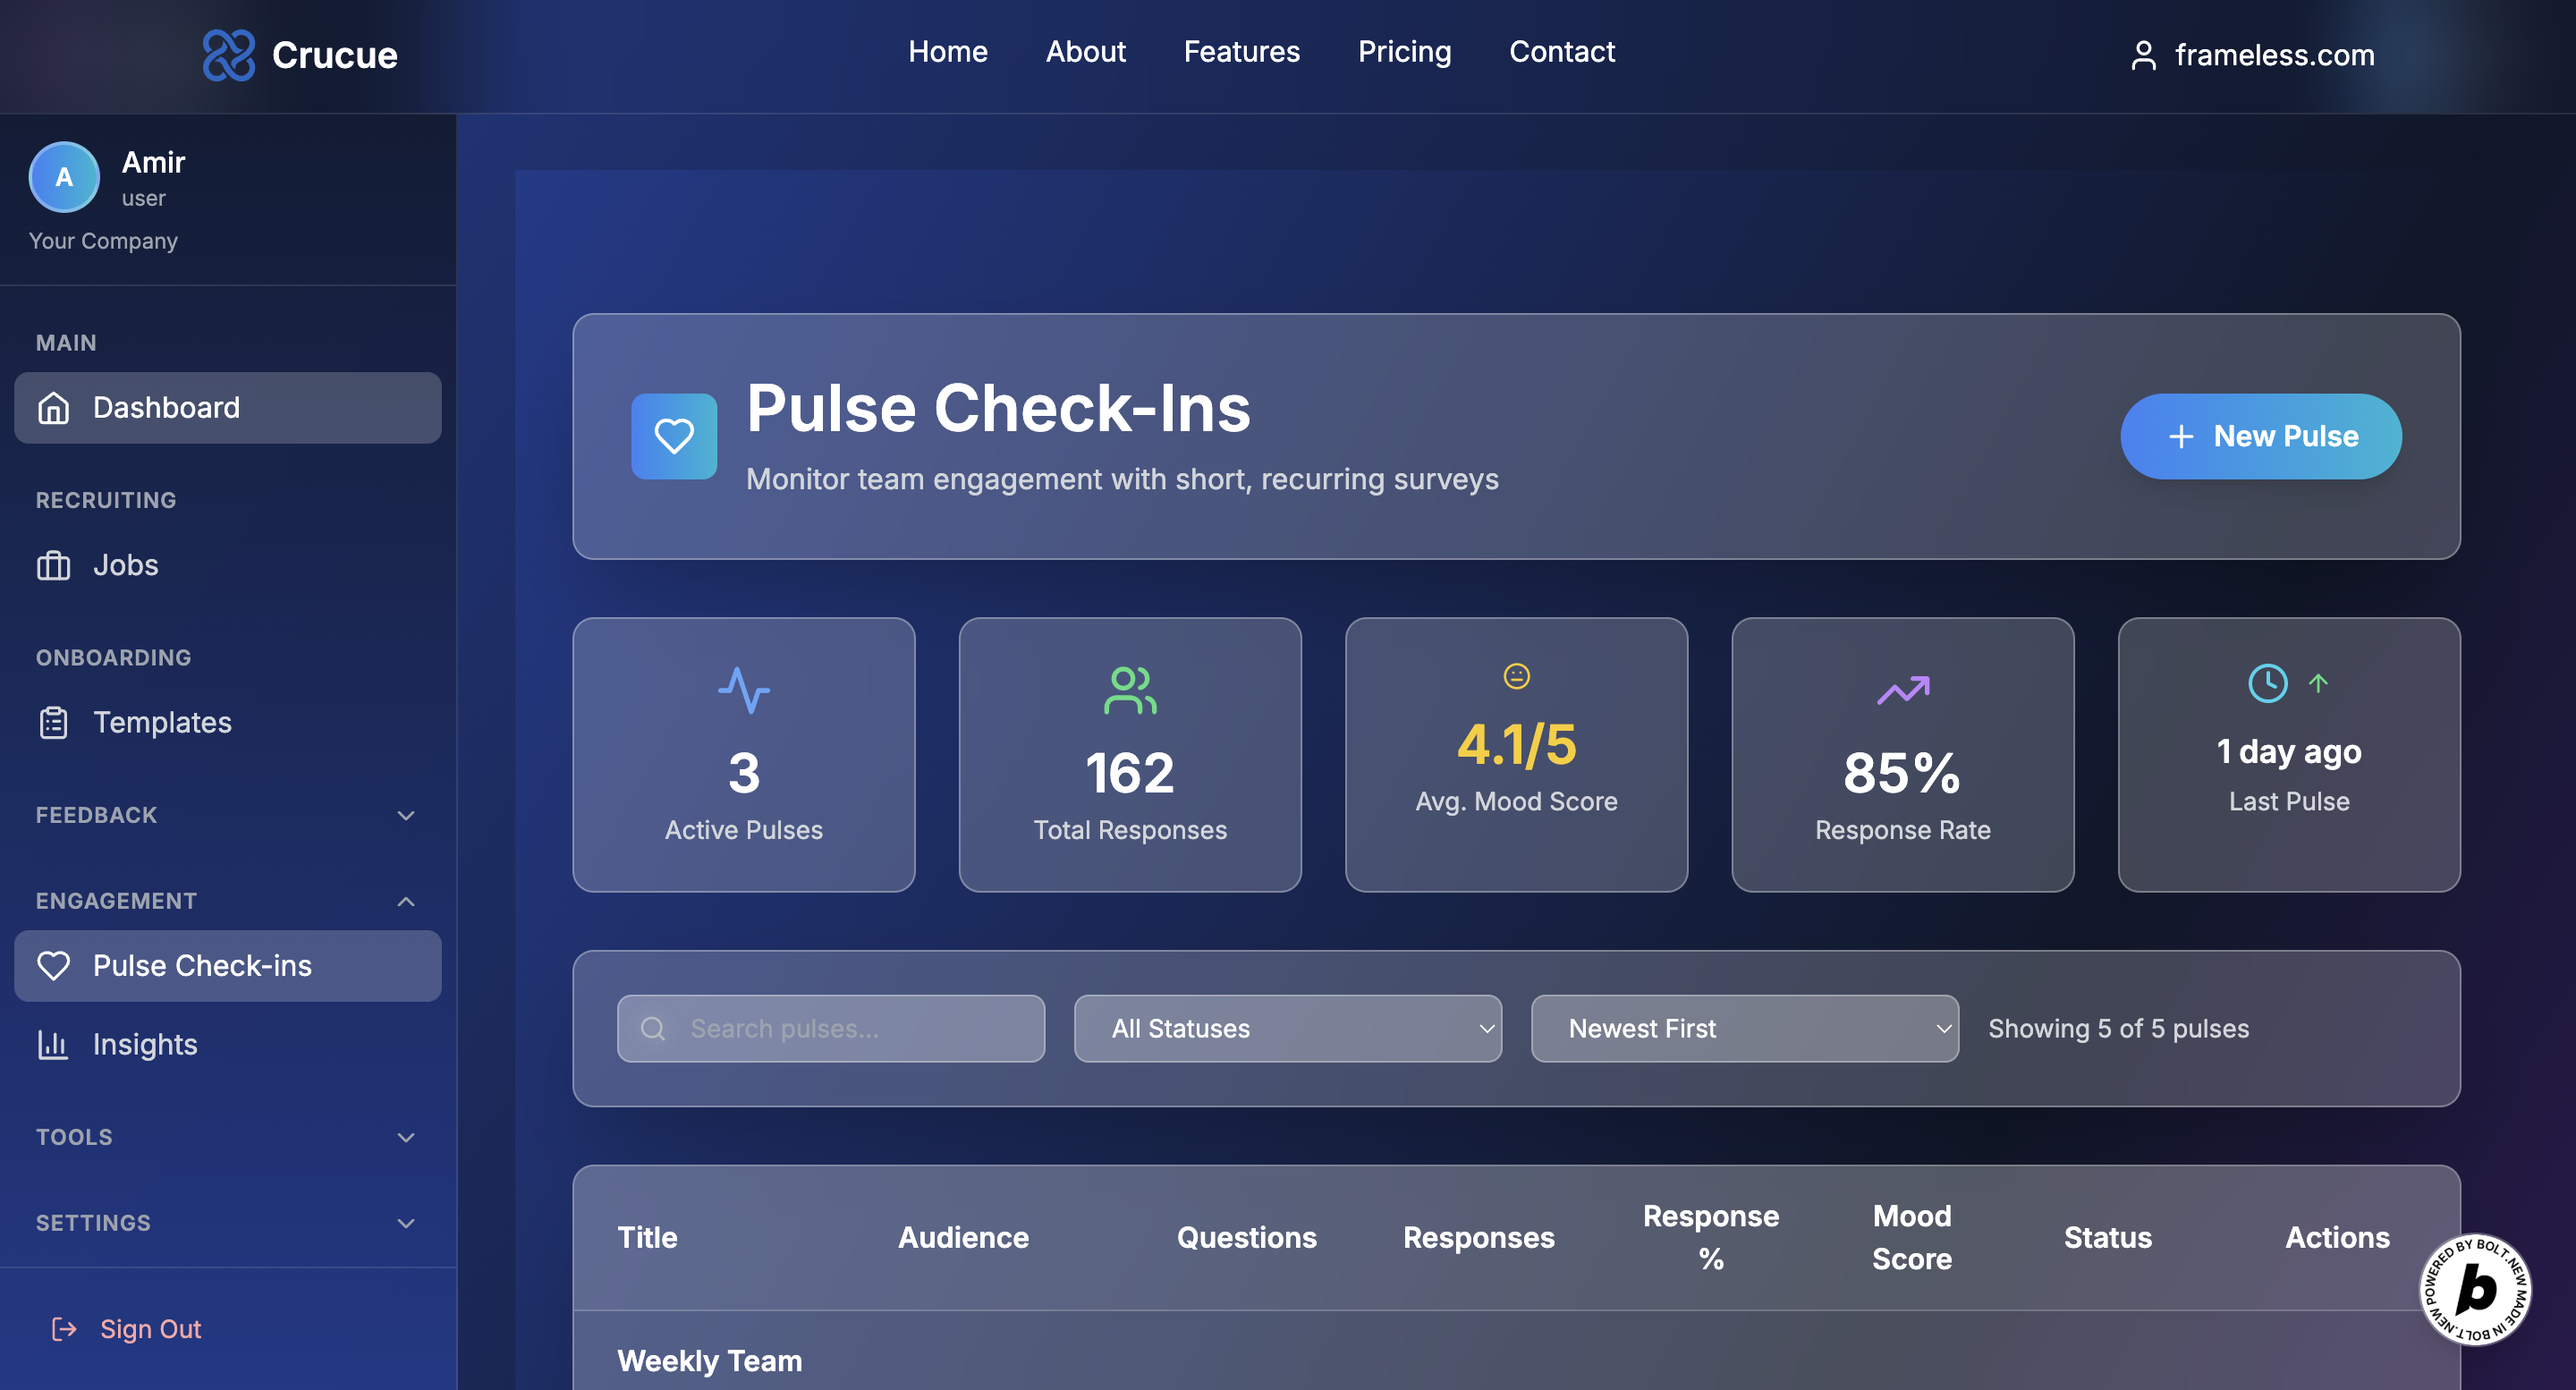This screenshot has height=1390, width=2576.
Task: Expand the Feedback sidebar section
Action: point(405,815)
